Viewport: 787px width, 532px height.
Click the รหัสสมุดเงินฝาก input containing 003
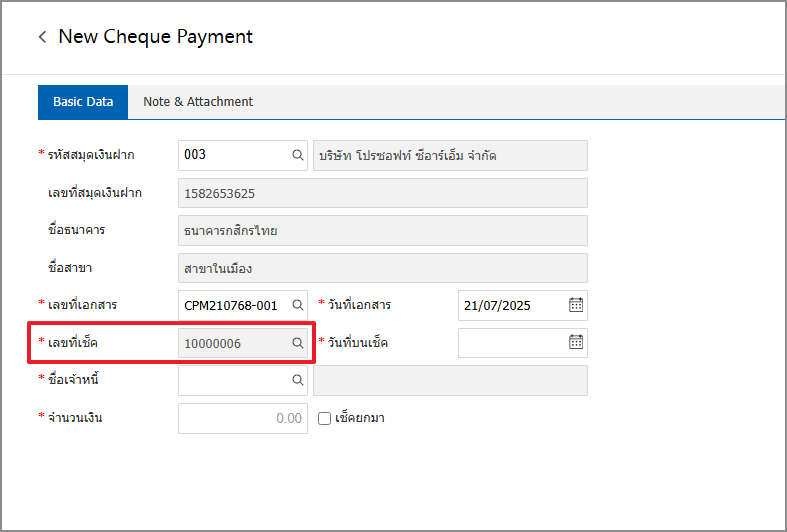234,155
